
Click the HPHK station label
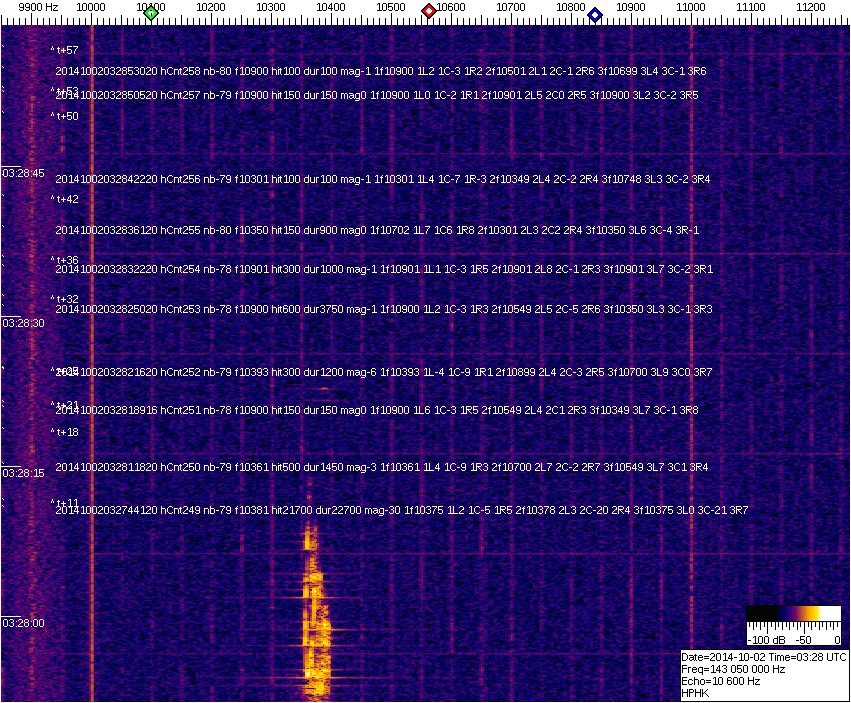coord(696,693)
